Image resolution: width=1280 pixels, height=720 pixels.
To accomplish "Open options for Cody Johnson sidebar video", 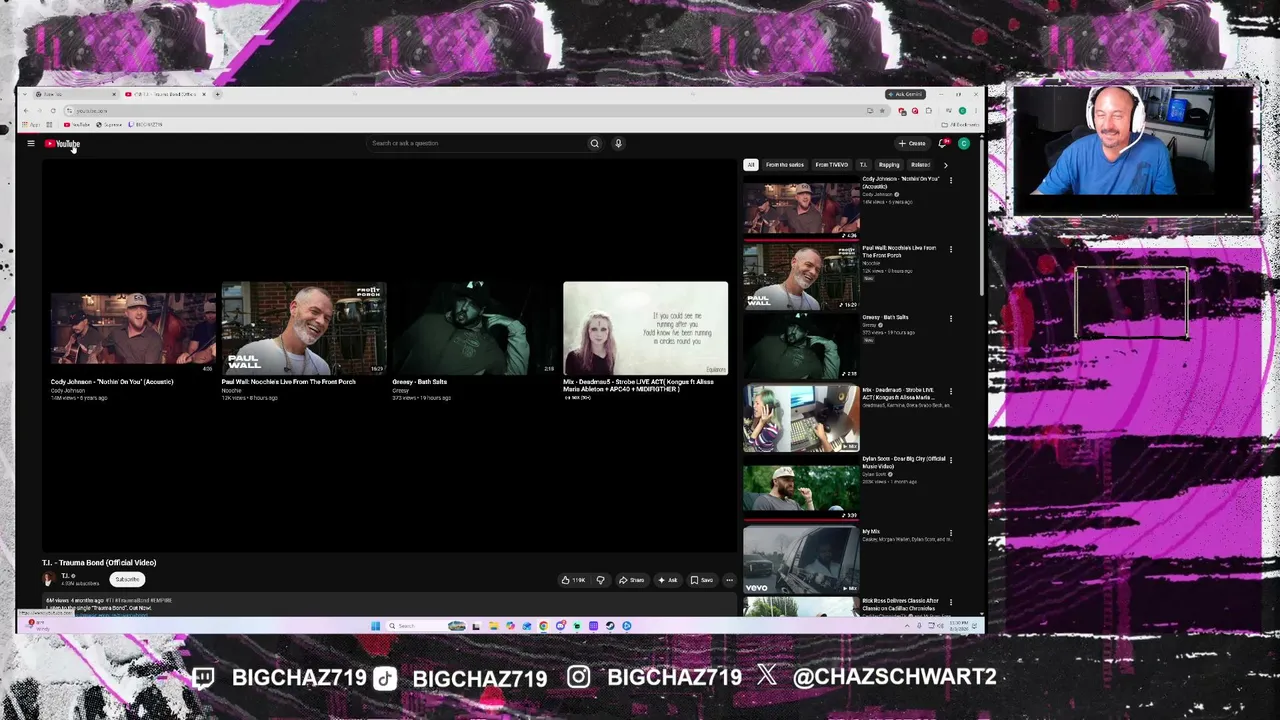I will pos(950,180).
